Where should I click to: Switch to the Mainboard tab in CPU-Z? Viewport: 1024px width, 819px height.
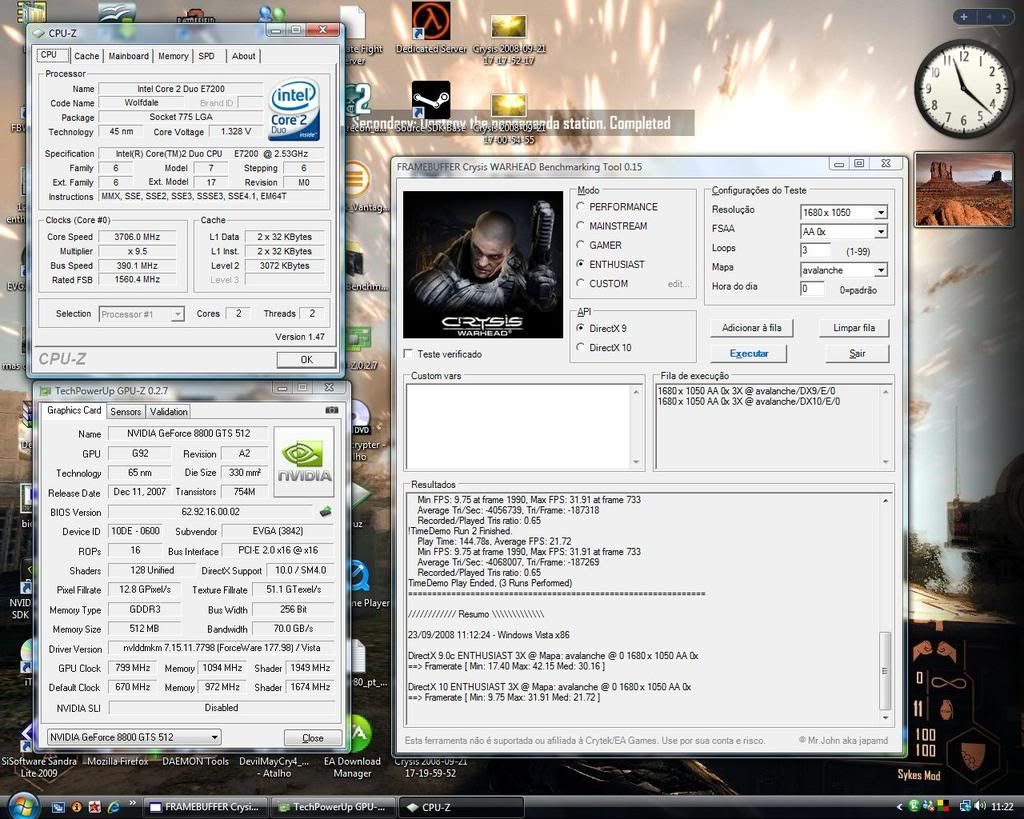point(128,56)
